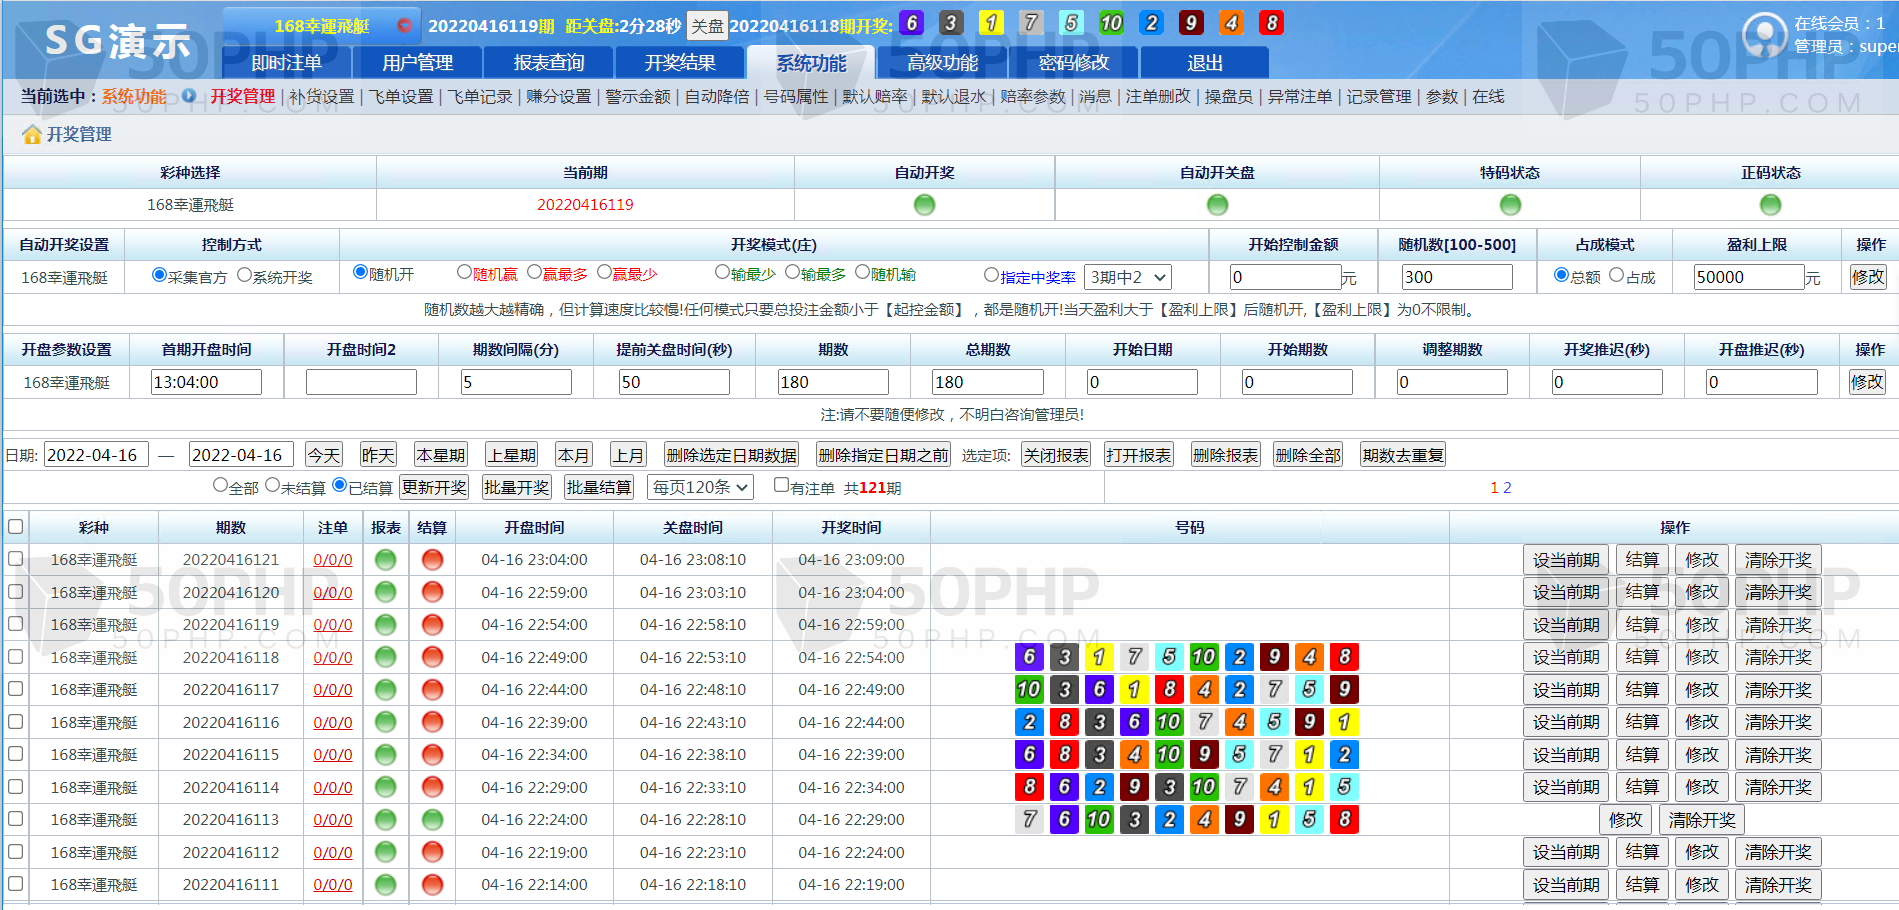
Task: Click the purple number 6 ball in header
Action: pyautogui.click(x=911, y=23)
